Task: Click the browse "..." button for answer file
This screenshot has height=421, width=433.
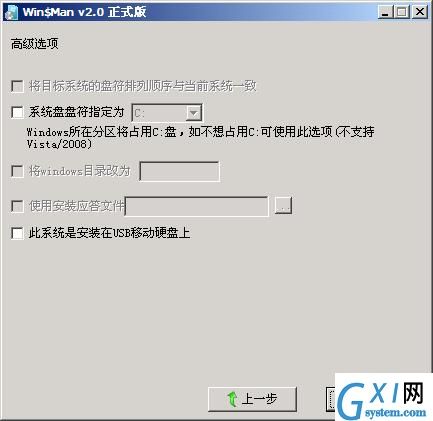Action: pyautogui.click(x=283, y=206)
